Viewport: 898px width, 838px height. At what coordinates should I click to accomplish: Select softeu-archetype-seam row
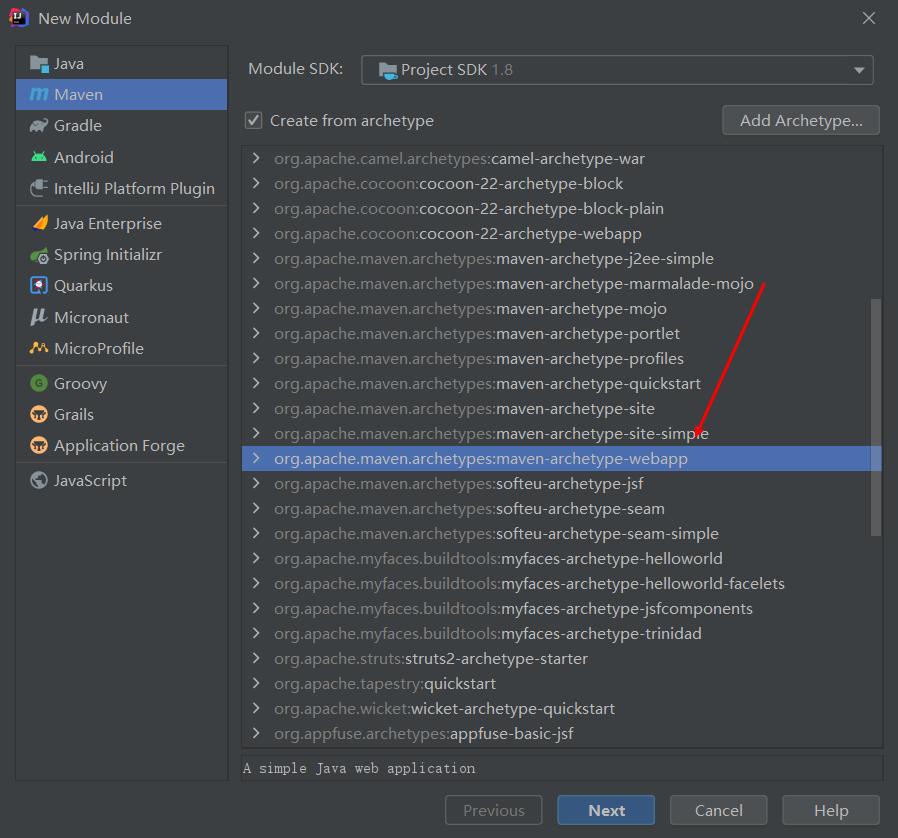tap(561, 509)
